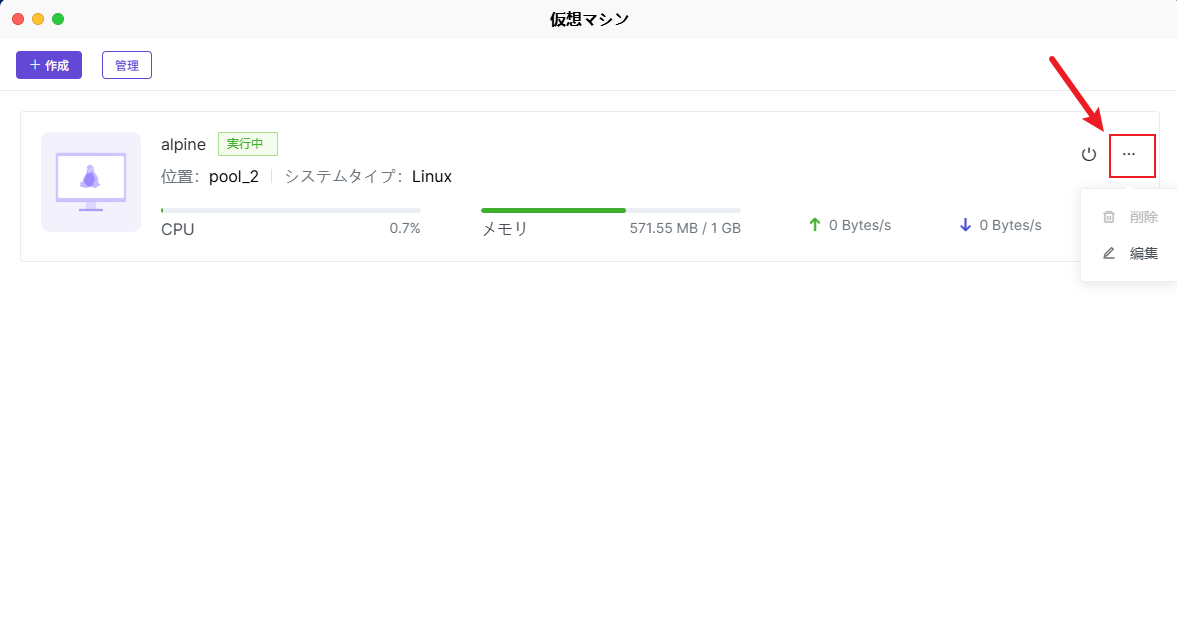This screenshot has width=1177, height=623.
Task: Click the alpine virtual machine name
Action: (x=183, y=144)
